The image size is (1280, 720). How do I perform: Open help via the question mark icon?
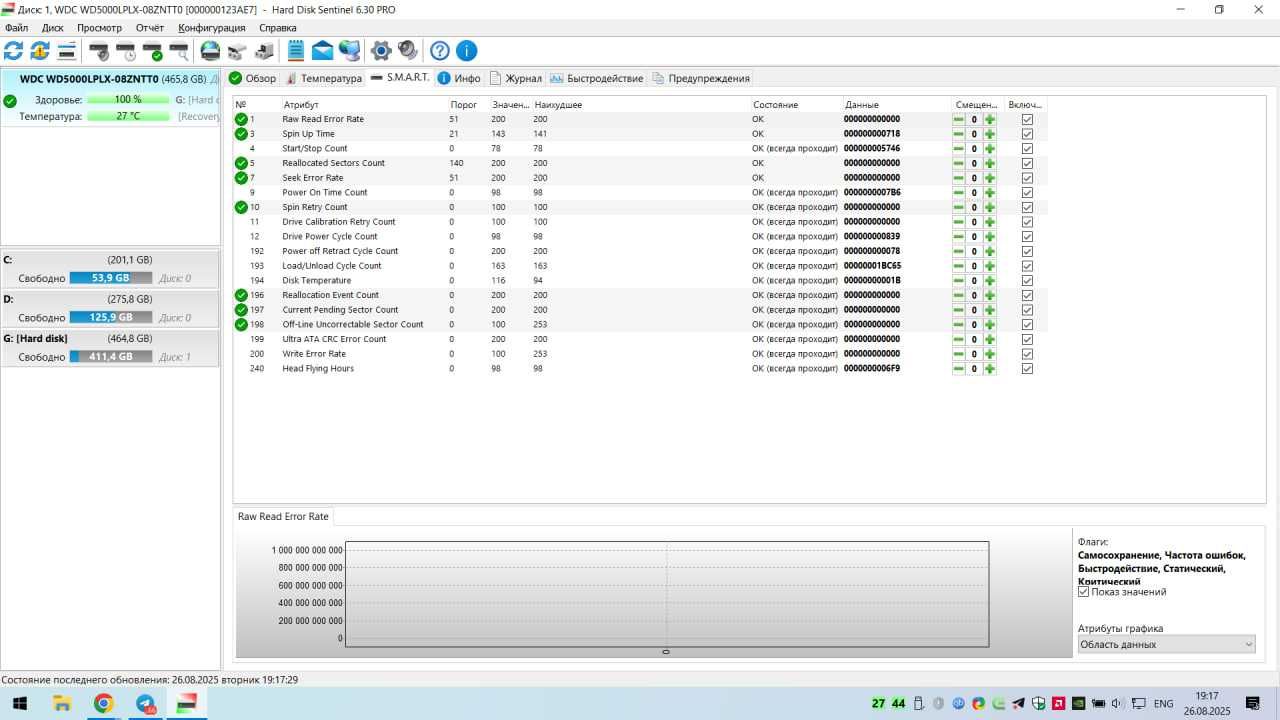(439, 51)
